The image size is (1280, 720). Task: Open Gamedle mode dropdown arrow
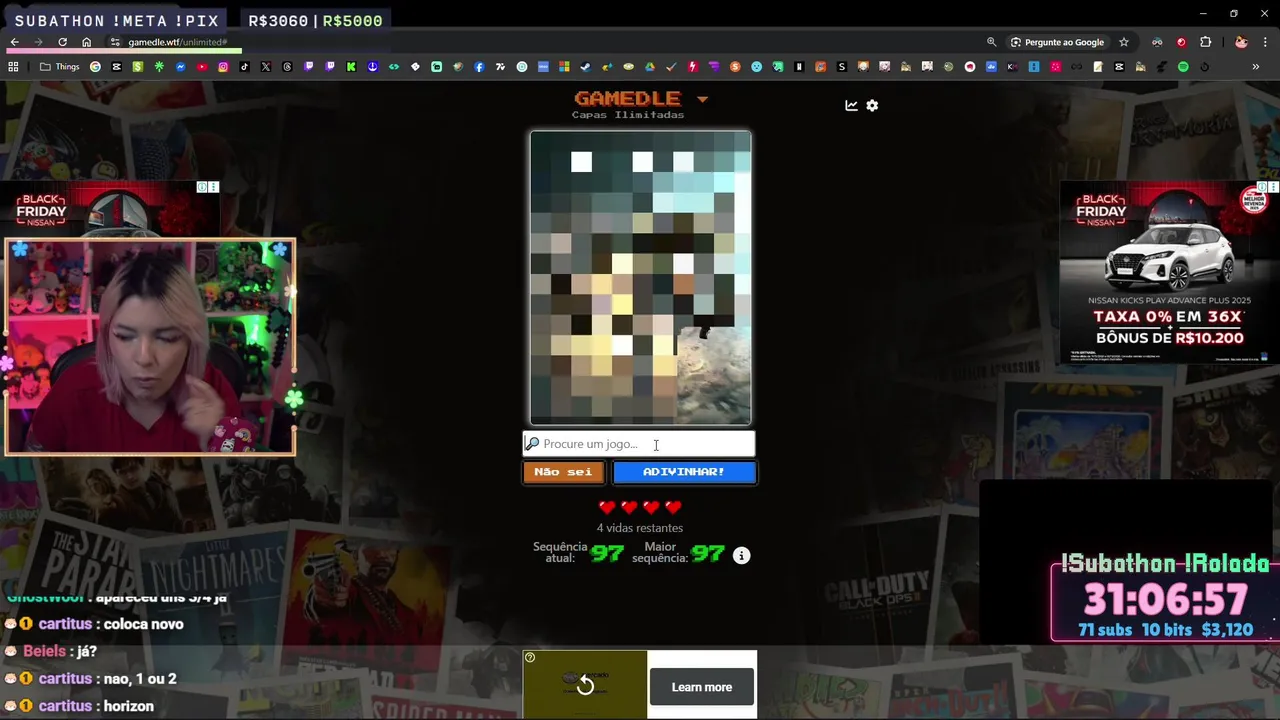click(x=702, y=99)
